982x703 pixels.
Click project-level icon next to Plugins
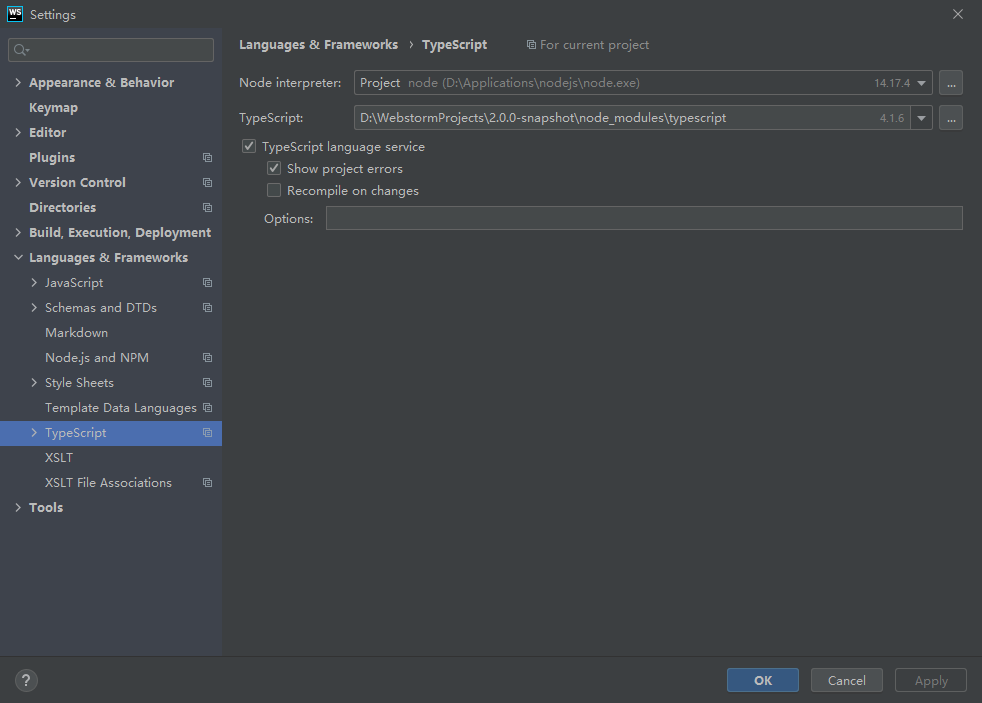207,158
